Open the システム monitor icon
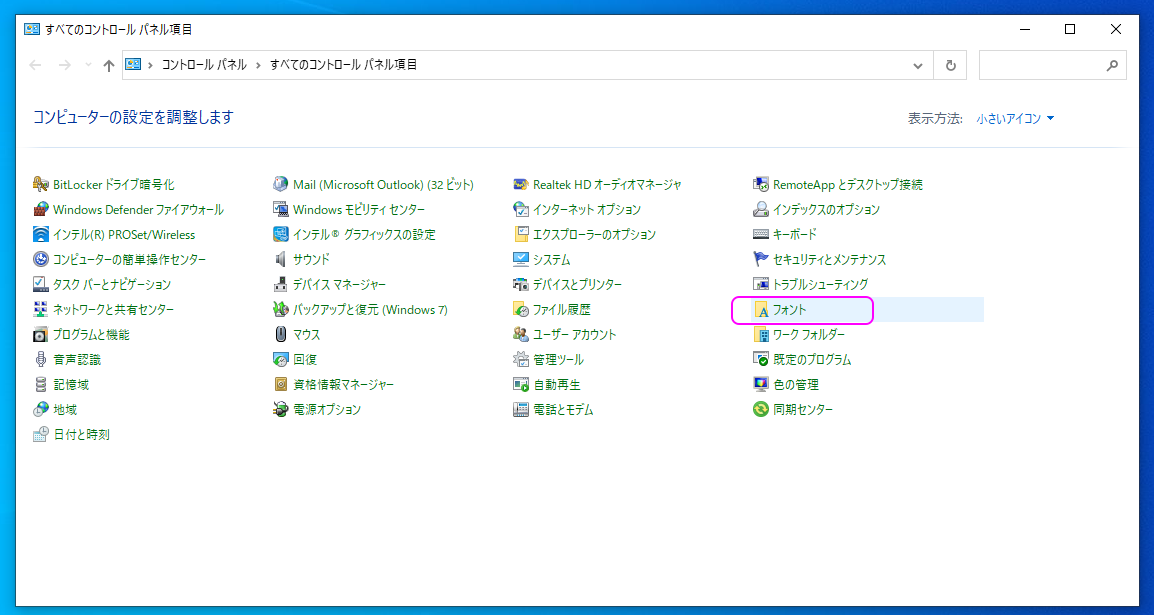Viewport: 1154px width, 615px height. pos(521,259)
